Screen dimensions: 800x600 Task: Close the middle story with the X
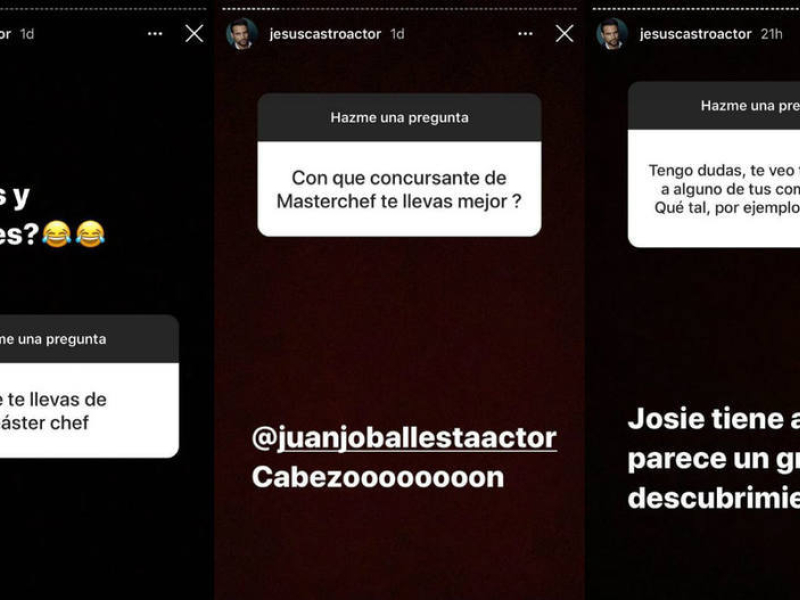(564, 34)
